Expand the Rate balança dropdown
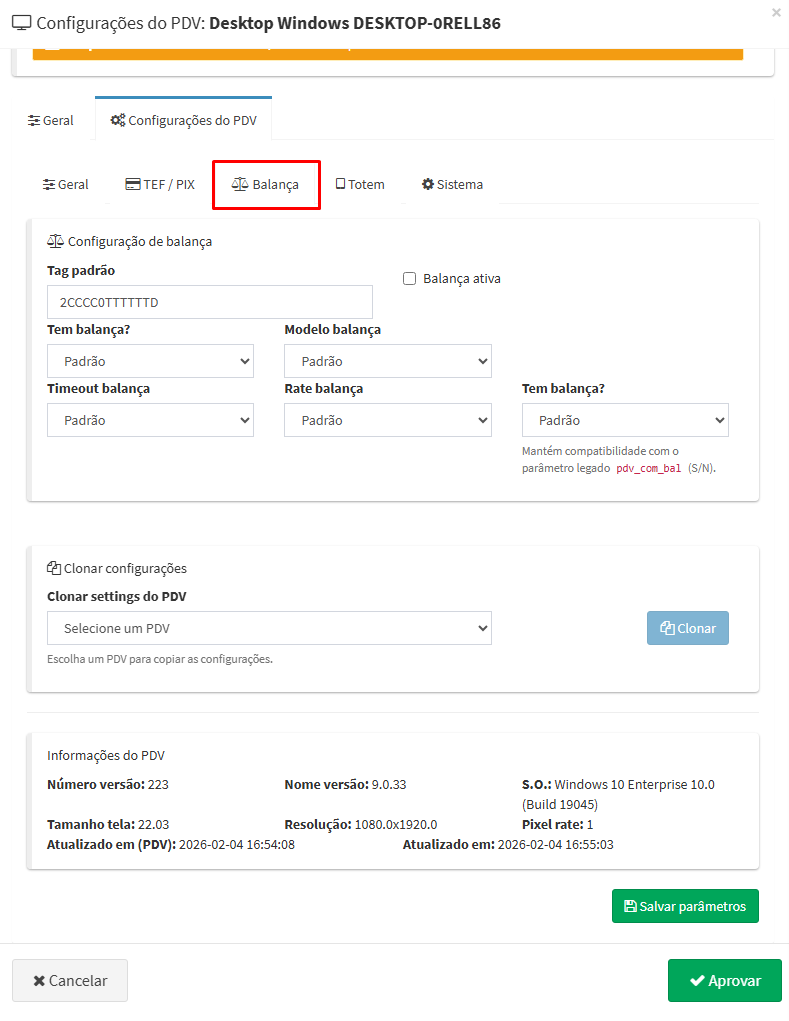Screen dimensions: 789x1021 click(388, 420)
